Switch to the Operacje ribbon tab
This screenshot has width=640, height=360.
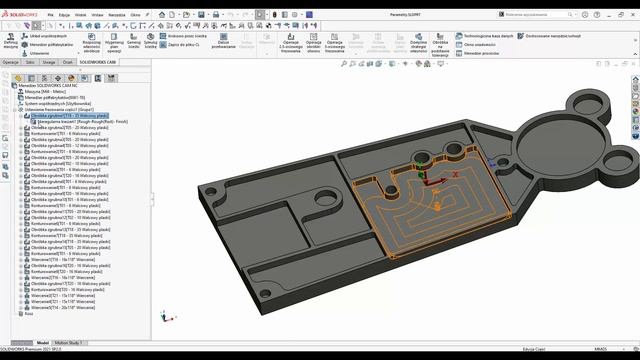11,62
